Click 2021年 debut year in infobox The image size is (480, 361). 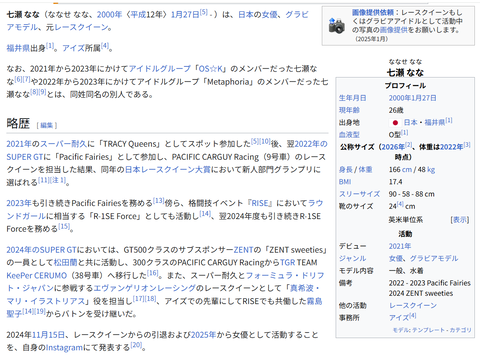pos(400,246)
